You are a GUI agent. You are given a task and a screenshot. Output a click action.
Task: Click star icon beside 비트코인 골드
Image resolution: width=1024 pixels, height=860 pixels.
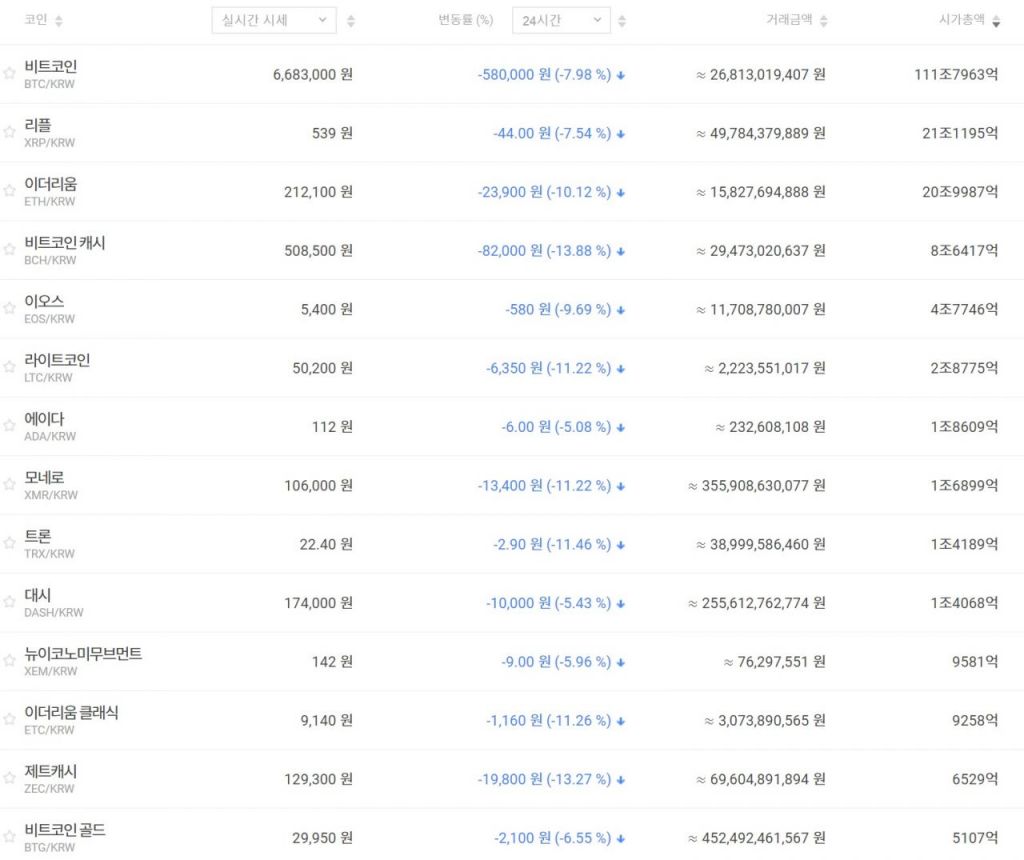pyautogui.click(x=10, y=838)
